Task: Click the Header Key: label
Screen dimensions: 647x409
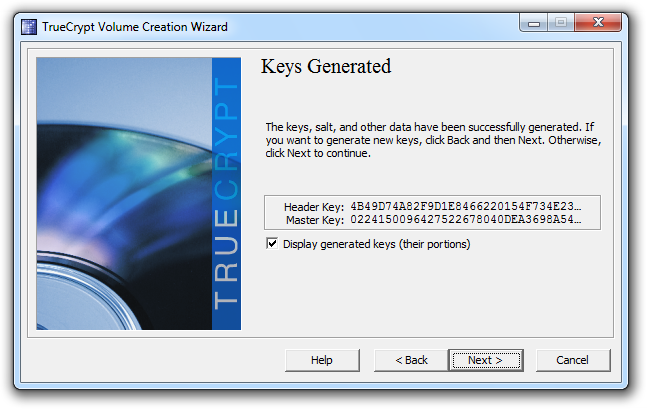Action: pyautogui.click(x=314, y=207)
